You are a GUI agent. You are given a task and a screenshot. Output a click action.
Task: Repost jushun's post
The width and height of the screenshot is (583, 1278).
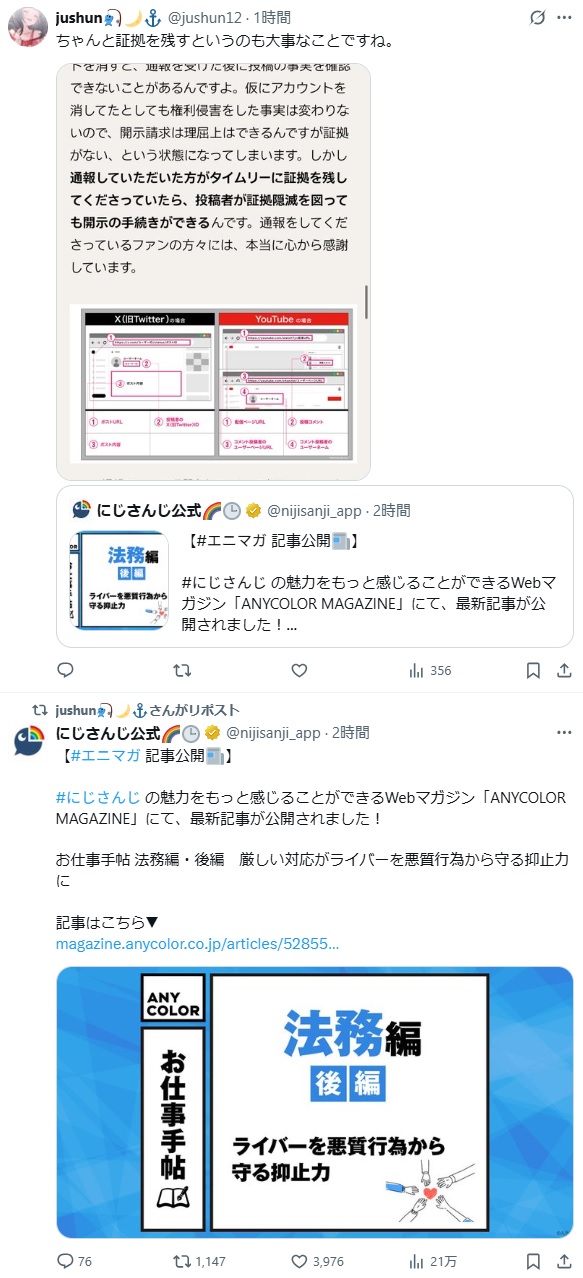click(182, 670)
